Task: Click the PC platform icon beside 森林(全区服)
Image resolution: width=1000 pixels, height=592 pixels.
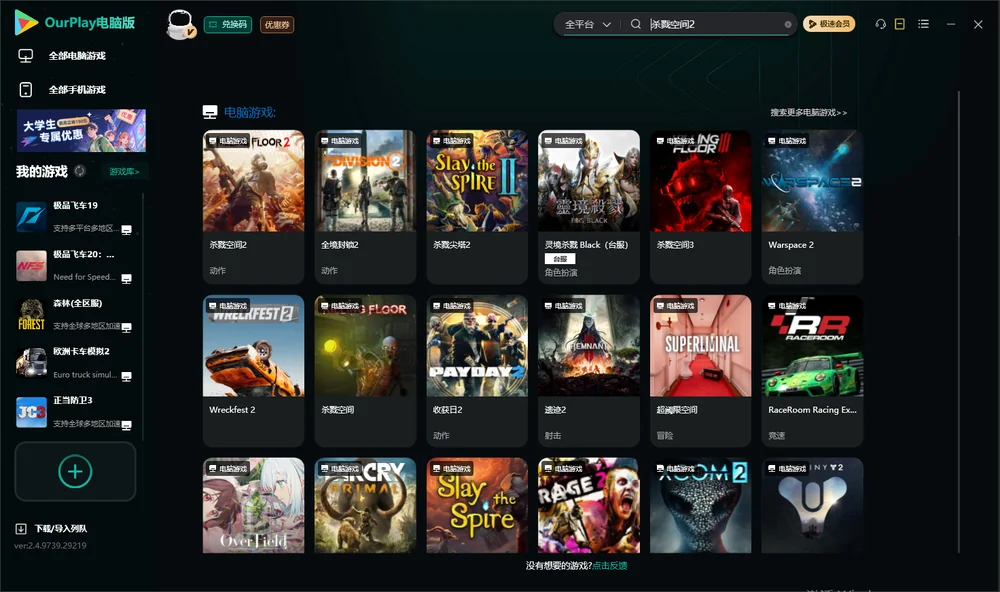Action: pos(126,327)
